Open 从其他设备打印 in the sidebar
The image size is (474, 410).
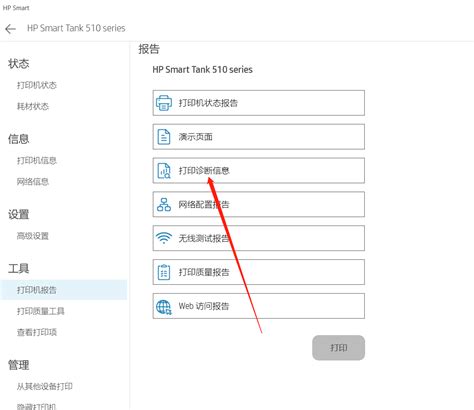pos(45,387)
